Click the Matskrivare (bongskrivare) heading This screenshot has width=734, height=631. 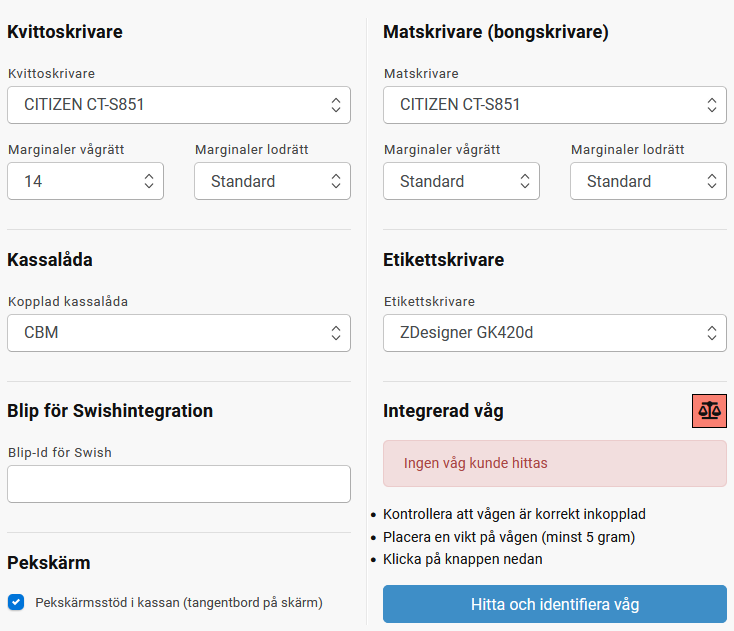496,32
